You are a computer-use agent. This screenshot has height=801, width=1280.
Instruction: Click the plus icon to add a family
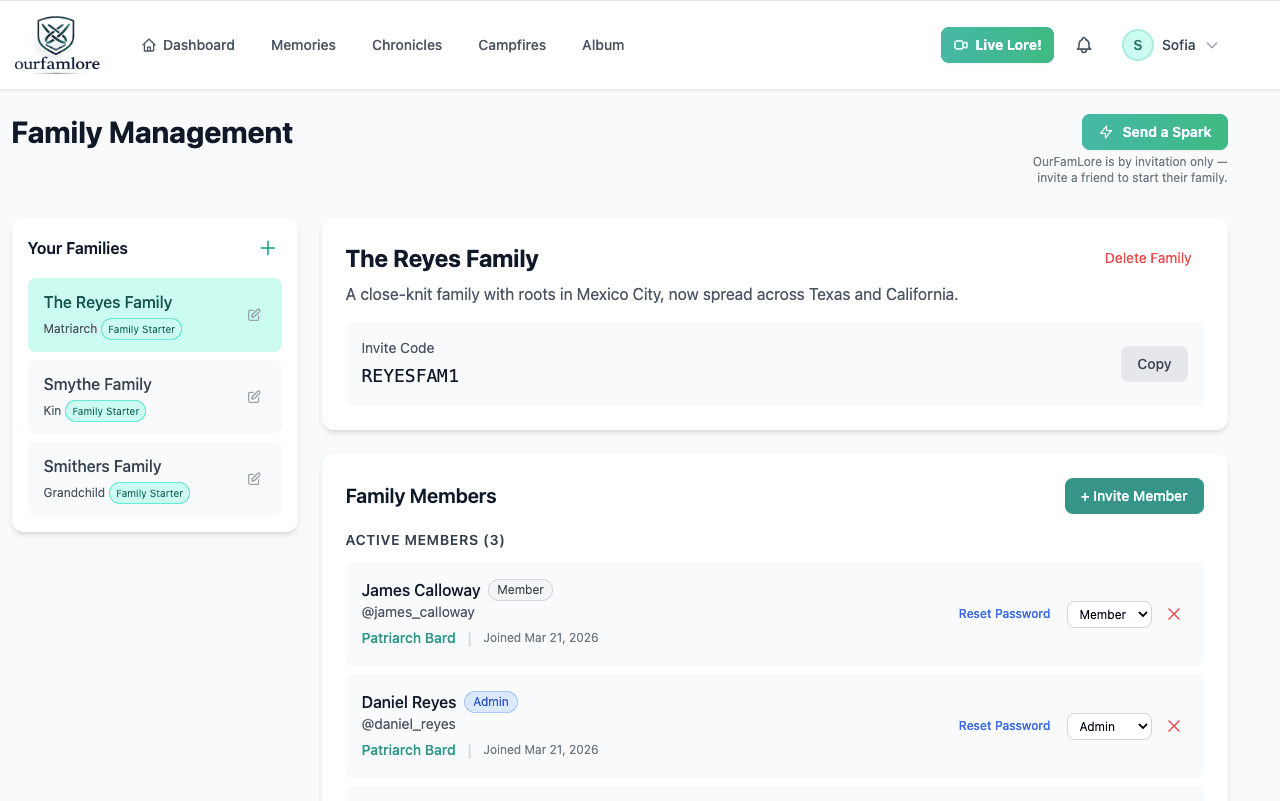(x=267, y=247)
